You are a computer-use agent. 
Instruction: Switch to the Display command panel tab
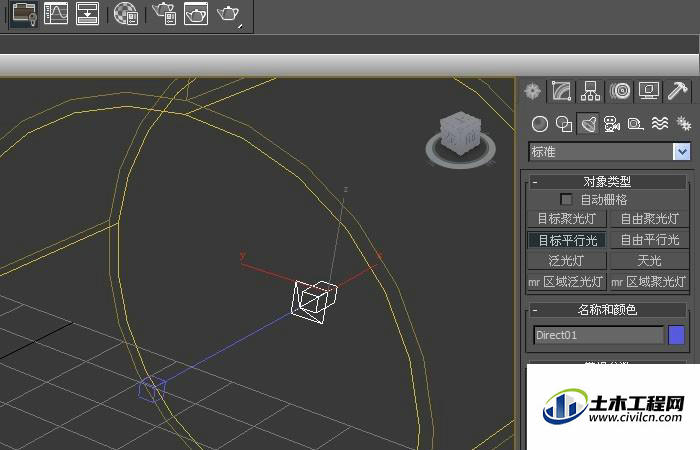[649, 91]
